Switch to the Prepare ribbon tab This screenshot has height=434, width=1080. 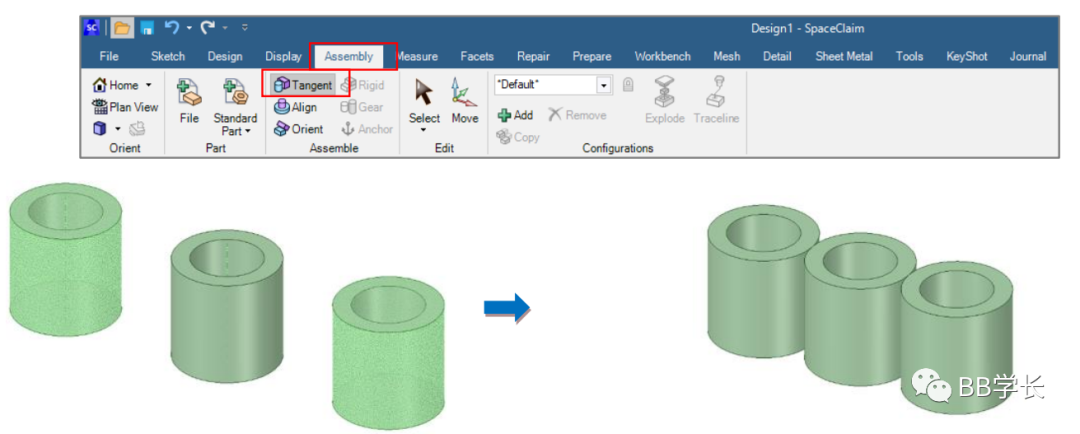pyautogui.click(x=592, y=56)
